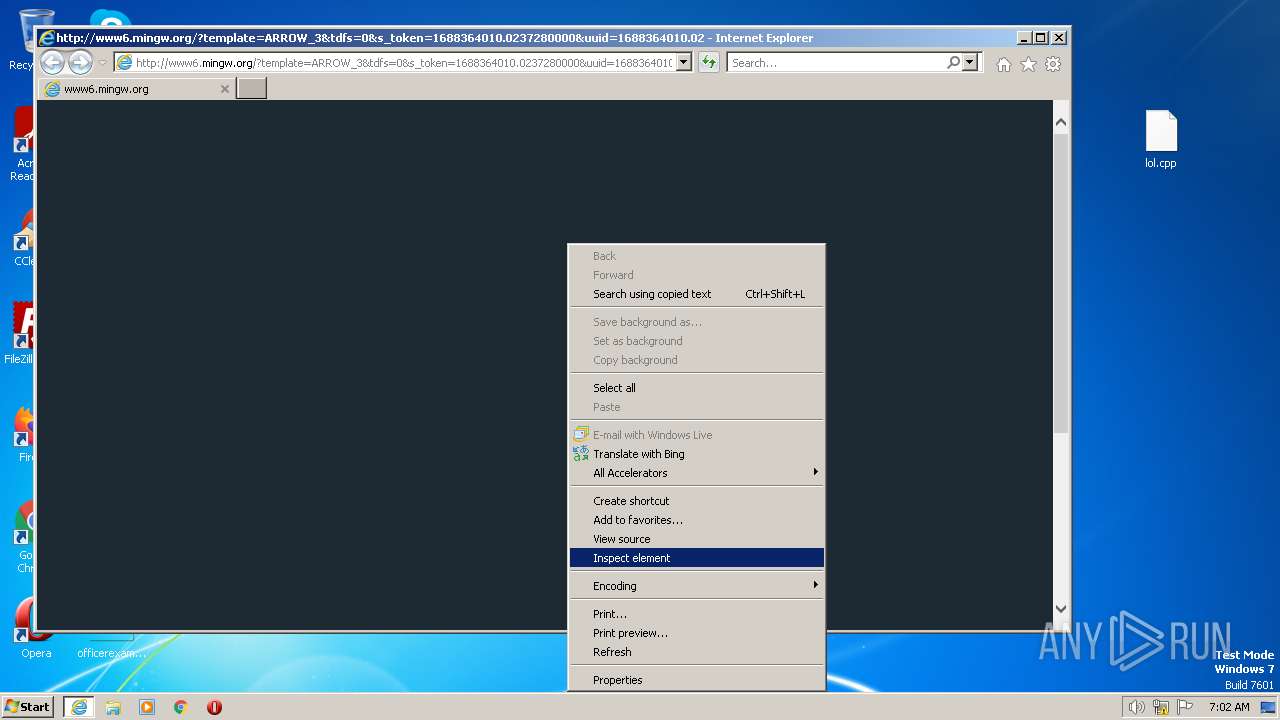Open Internet Explorer from the taskbar
Viewport: 1280px width, 720px height.
[x=79, y=707]
